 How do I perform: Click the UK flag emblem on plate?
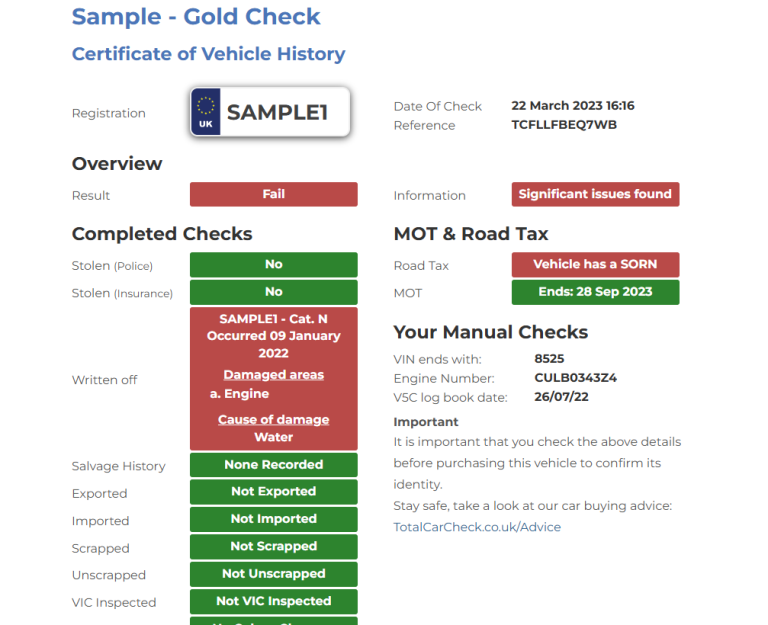coord(206,112)
